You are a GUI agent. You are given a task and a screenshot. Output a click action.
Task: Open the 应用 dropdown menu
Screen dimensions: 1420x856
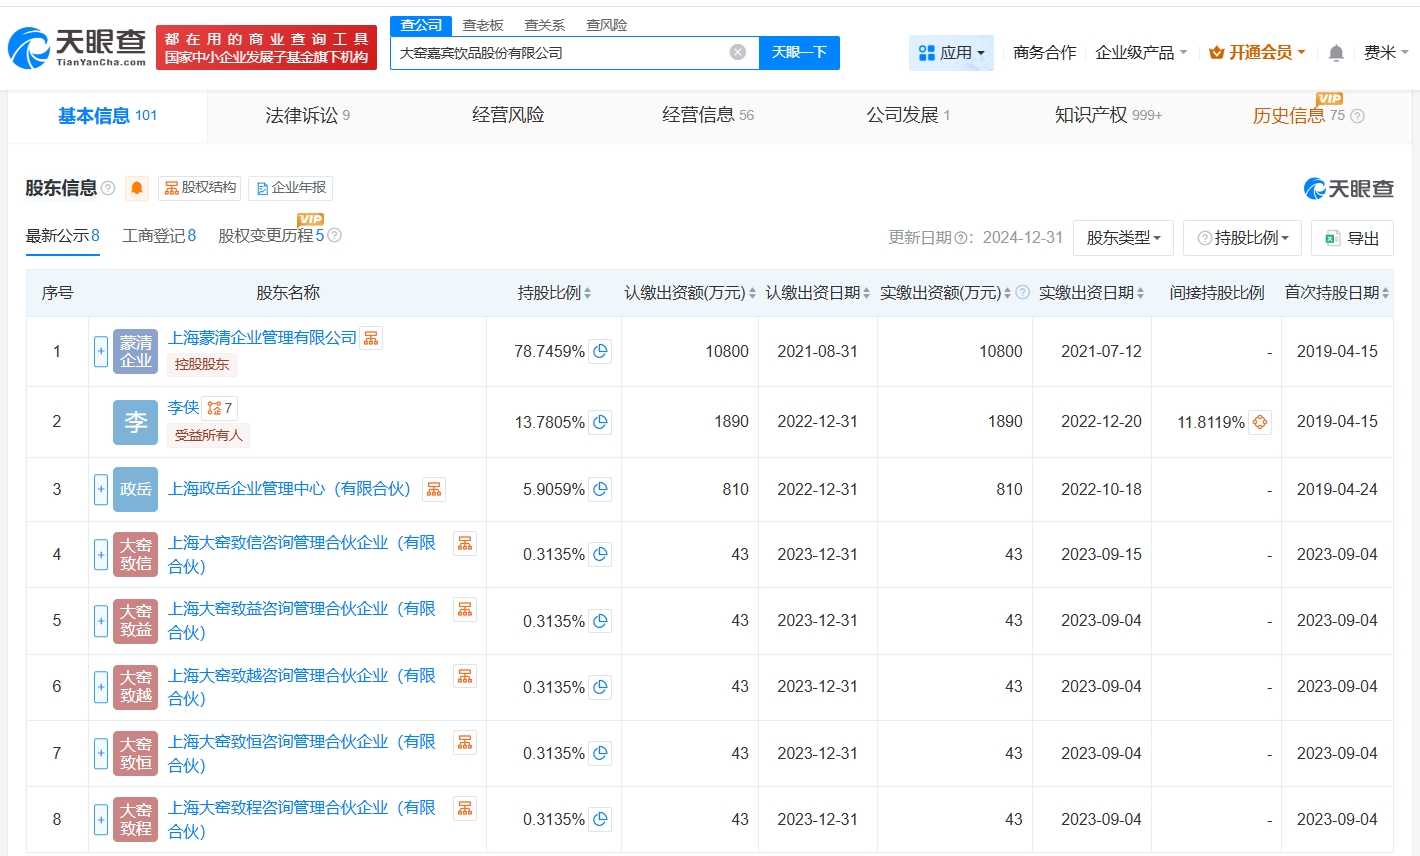951,53
